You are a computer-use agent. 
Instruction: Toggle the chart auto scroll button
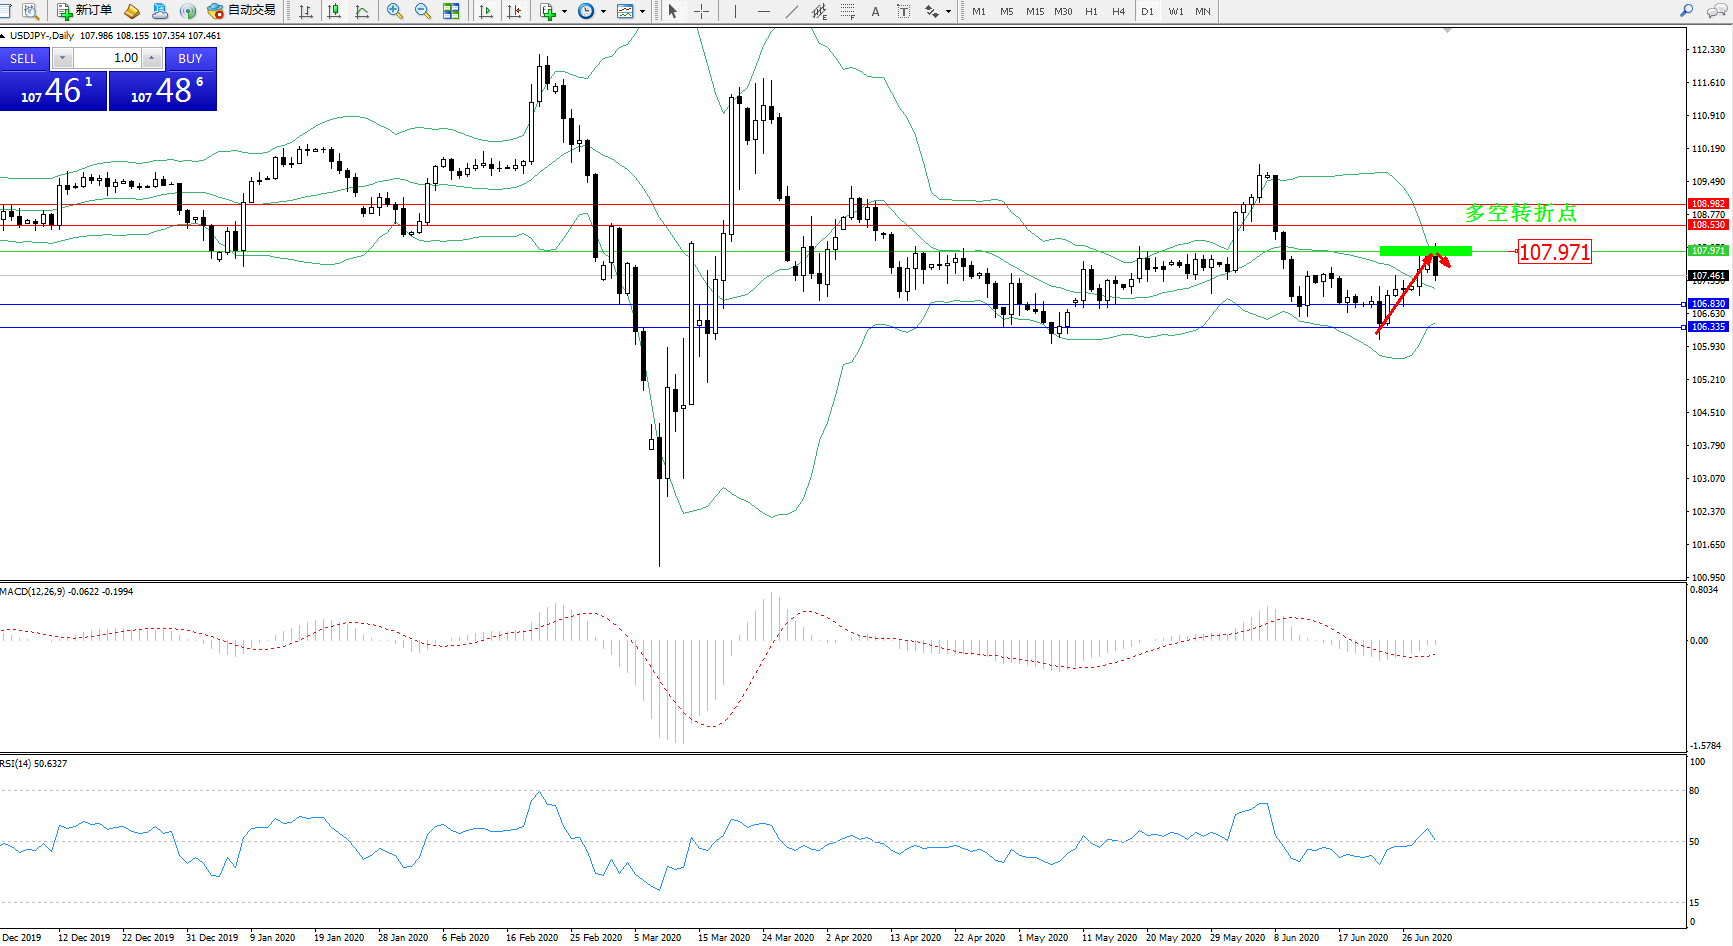[x=486, y=11]
